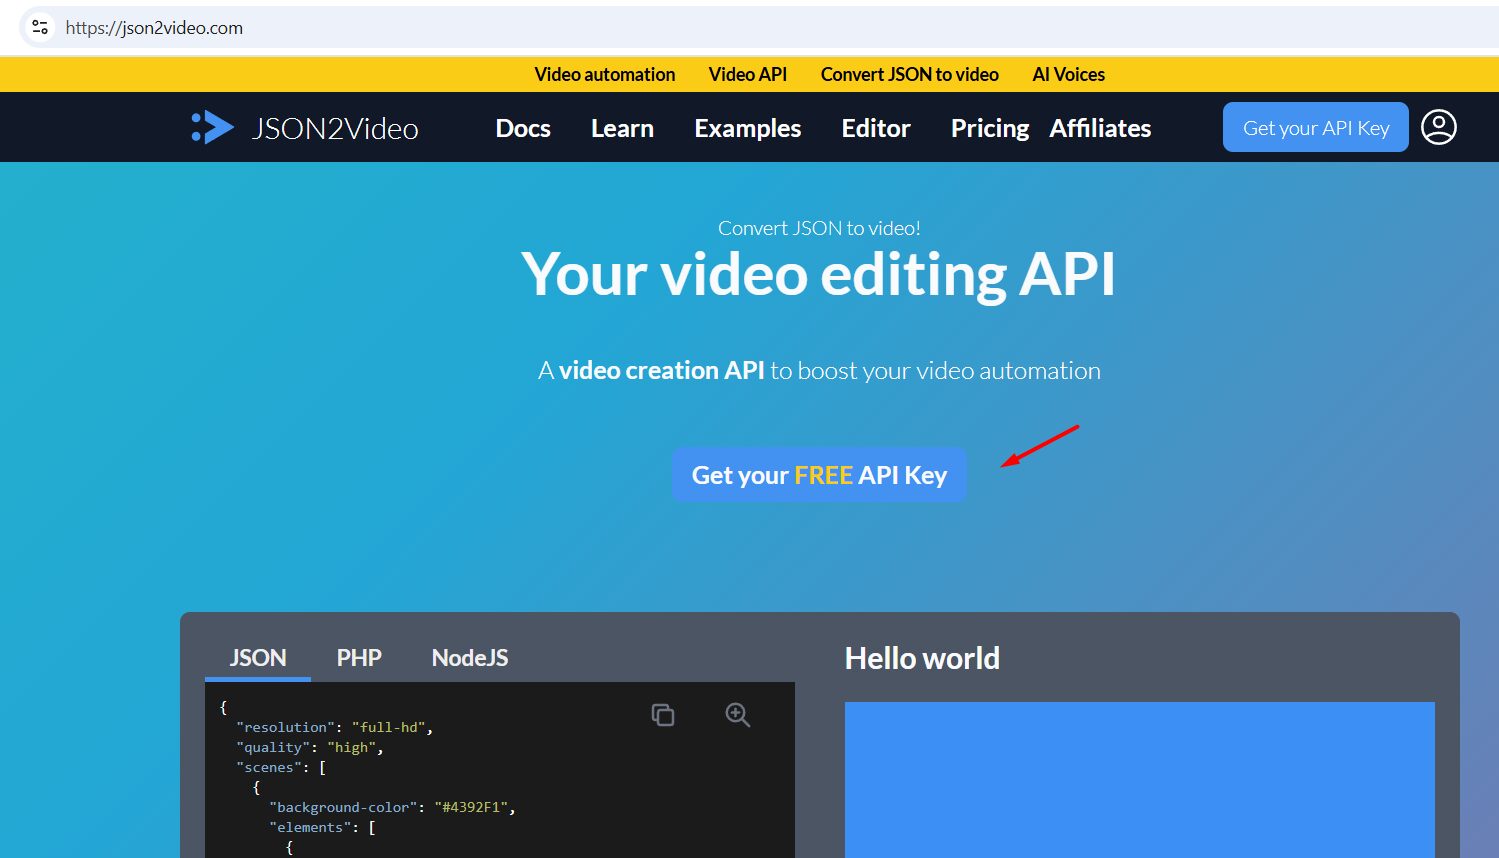Copy the JSON code with the copy icon

(663, 714)
